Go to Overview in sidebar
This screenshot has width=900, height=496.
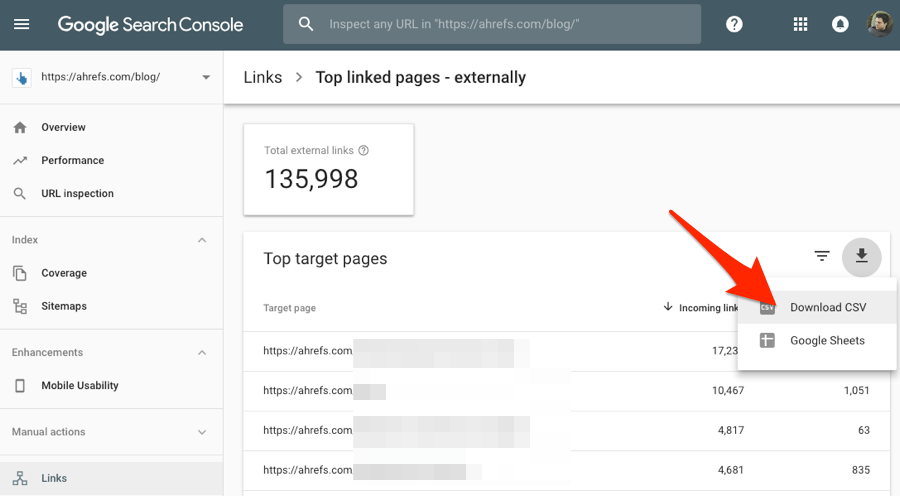(63, 127)
